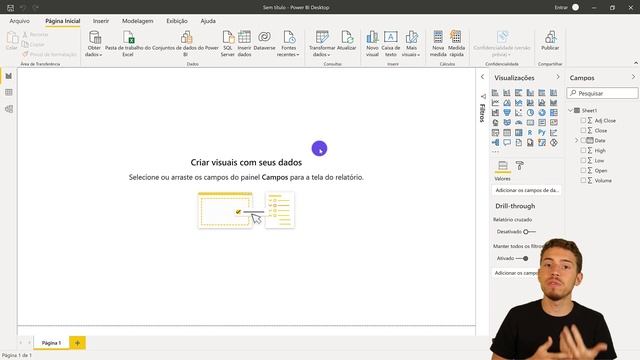This screenshot has height=360, width=640.
Task: Click the Excel workbook import icon
Action: pos(128,37)
